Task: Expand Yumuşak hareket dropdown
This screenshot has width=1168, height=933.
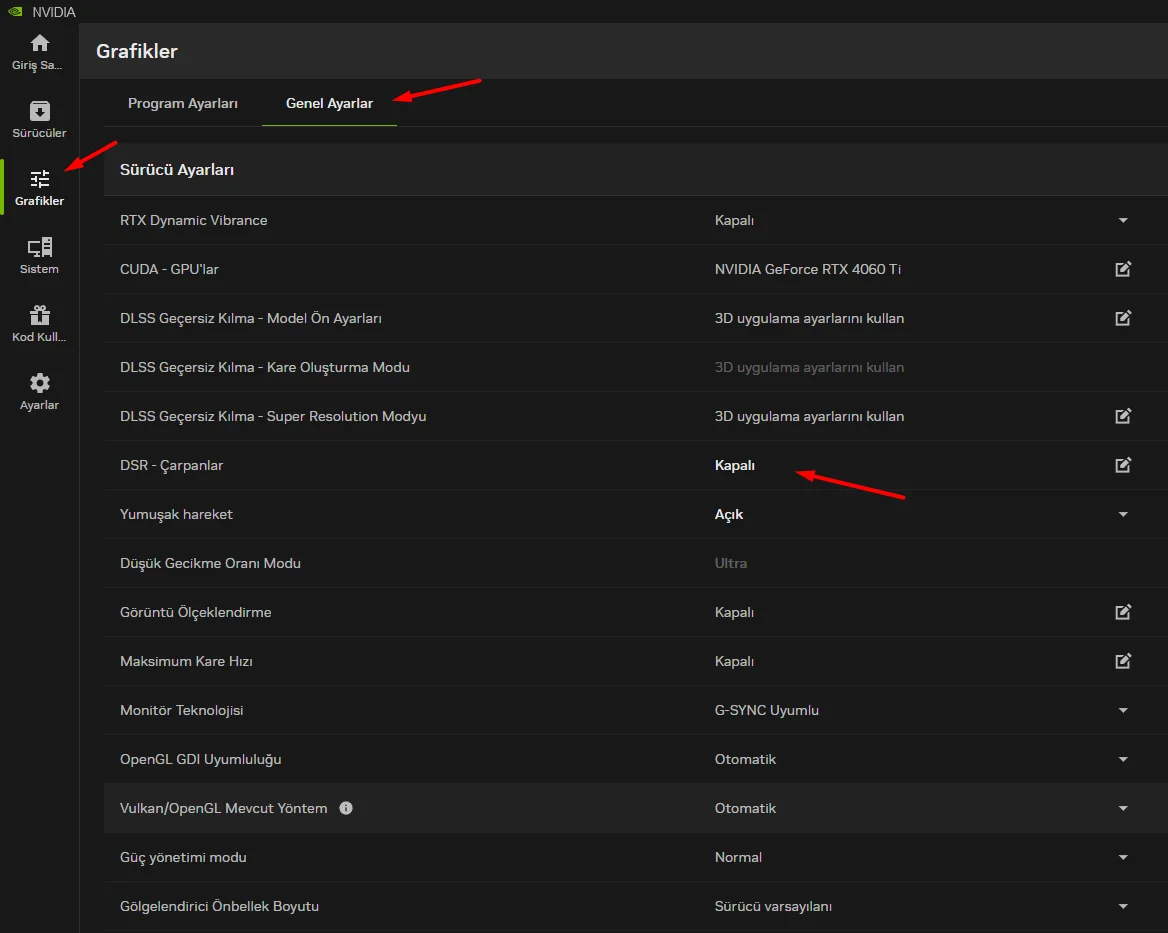Action: tap(1123, 515)
